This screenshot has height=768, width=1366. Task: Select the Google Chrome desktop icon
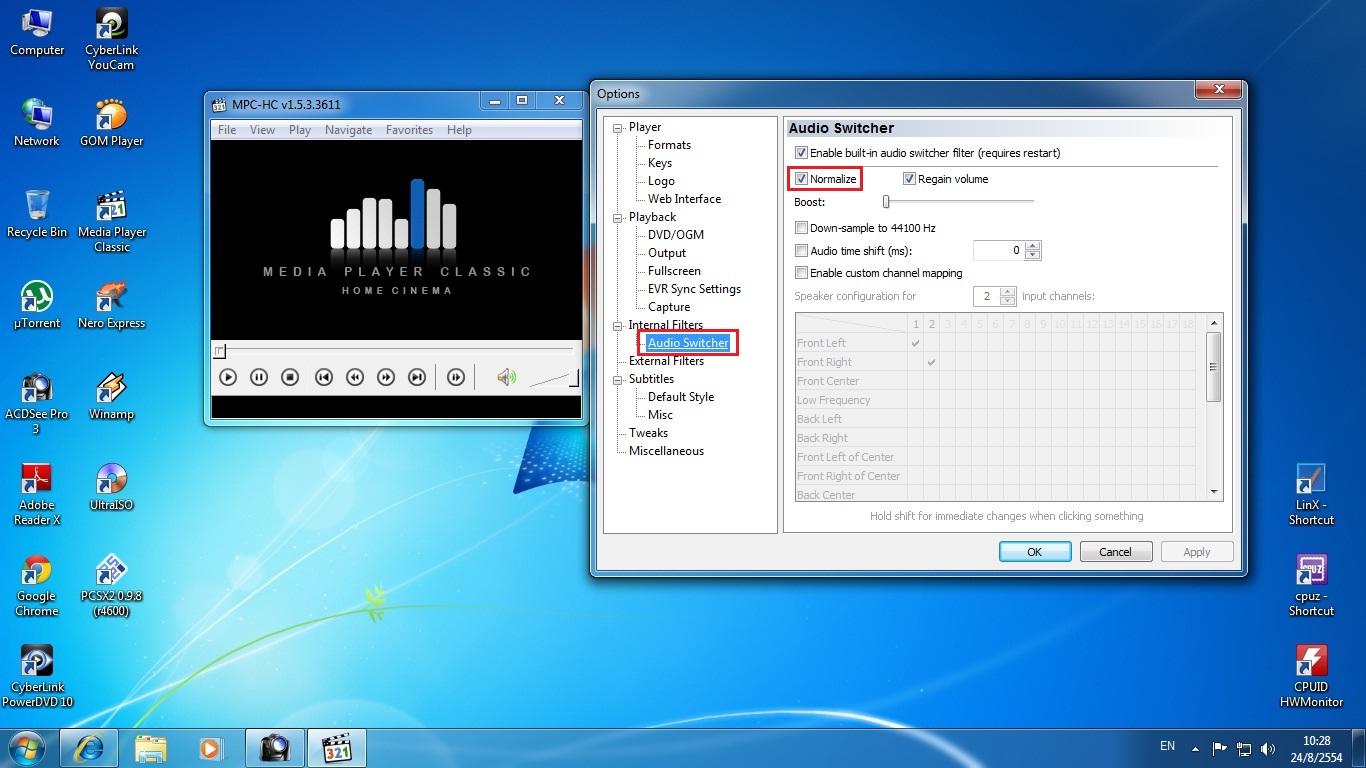[37, 586]
